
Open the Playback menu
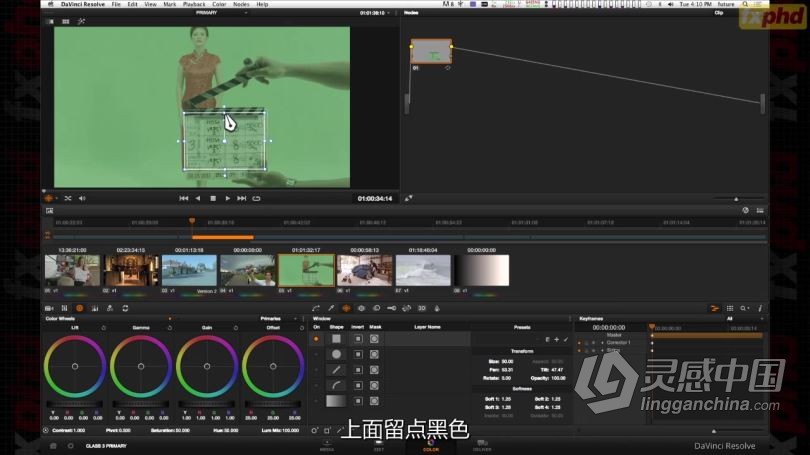(x=194, y=4)
